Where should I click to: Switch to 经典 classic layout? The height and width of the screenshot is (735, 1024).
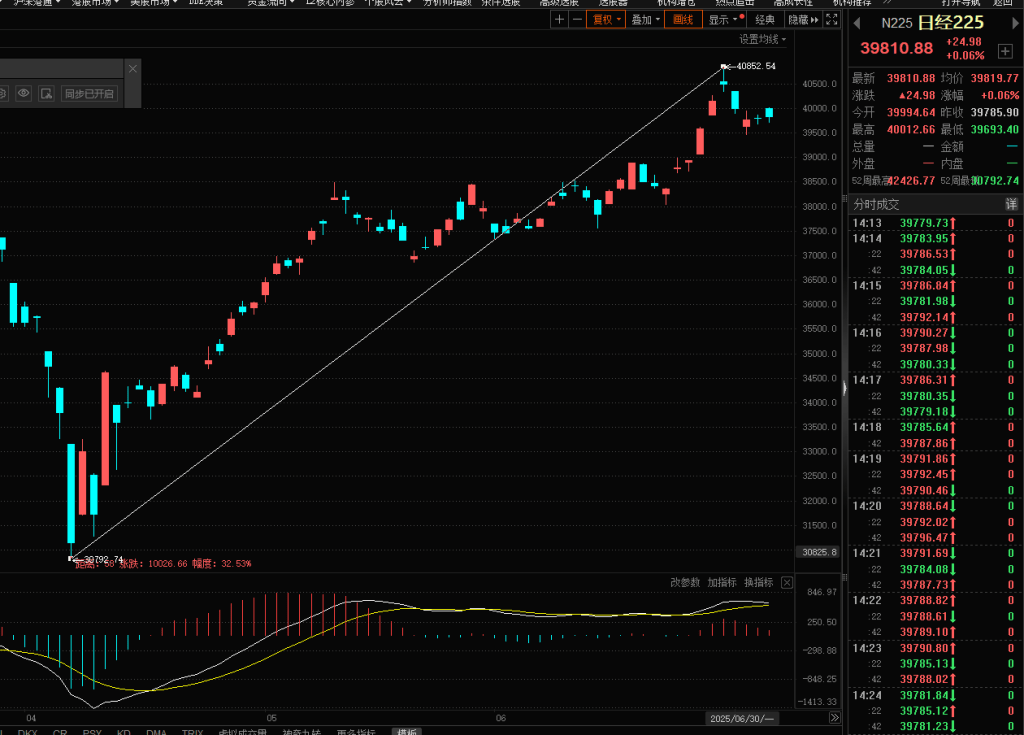(x=765, y=20)
